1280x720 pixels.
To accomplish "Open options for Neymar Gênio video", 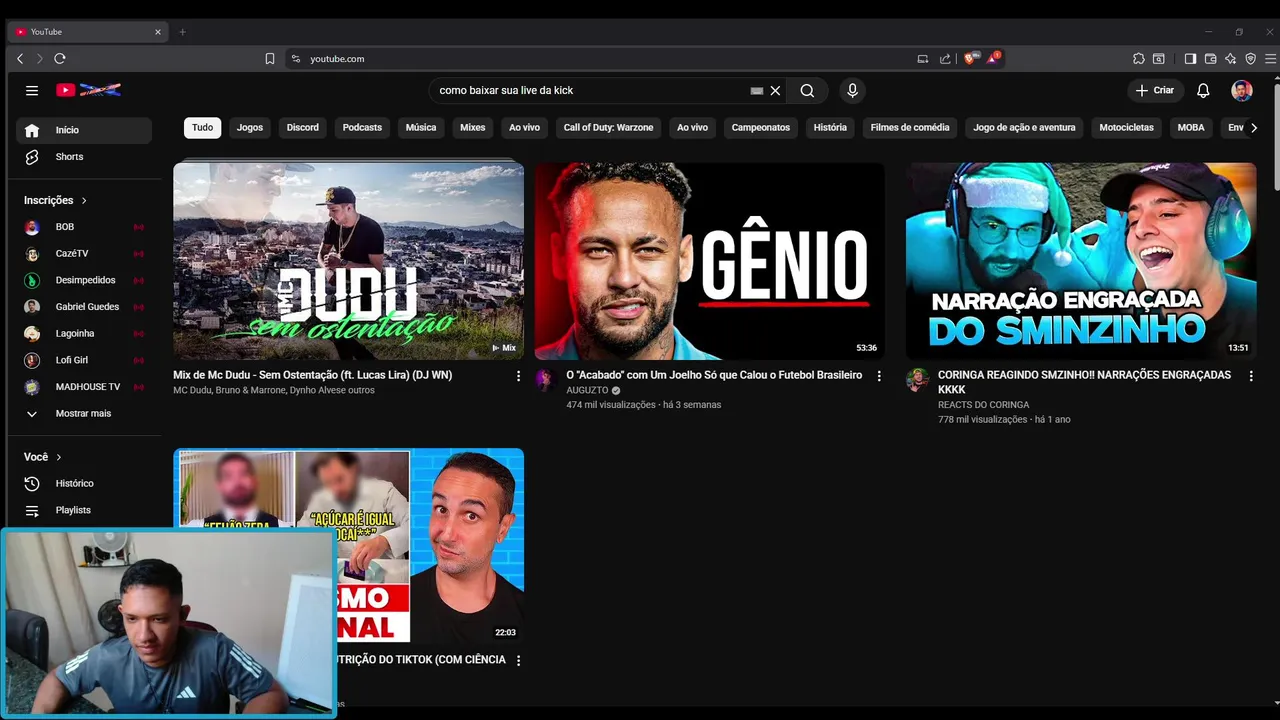I will (x=879, y=376).
